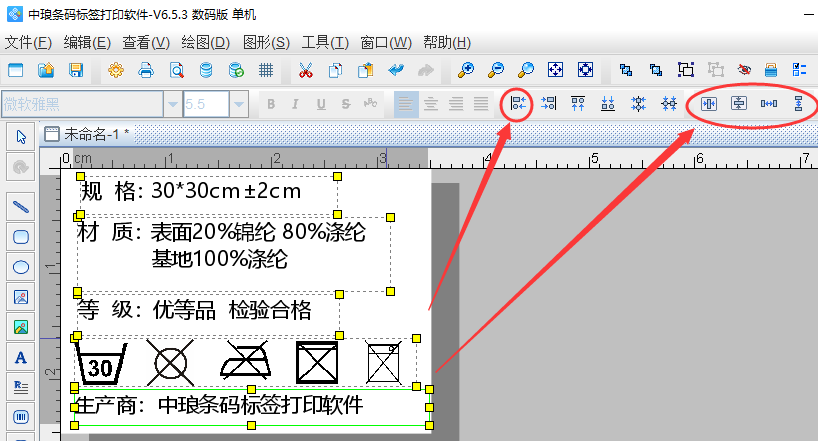The width and height of the screenshot is (818, 441).
Task: Open the 工具(T) menu
Action: click(x=325, y=42)
